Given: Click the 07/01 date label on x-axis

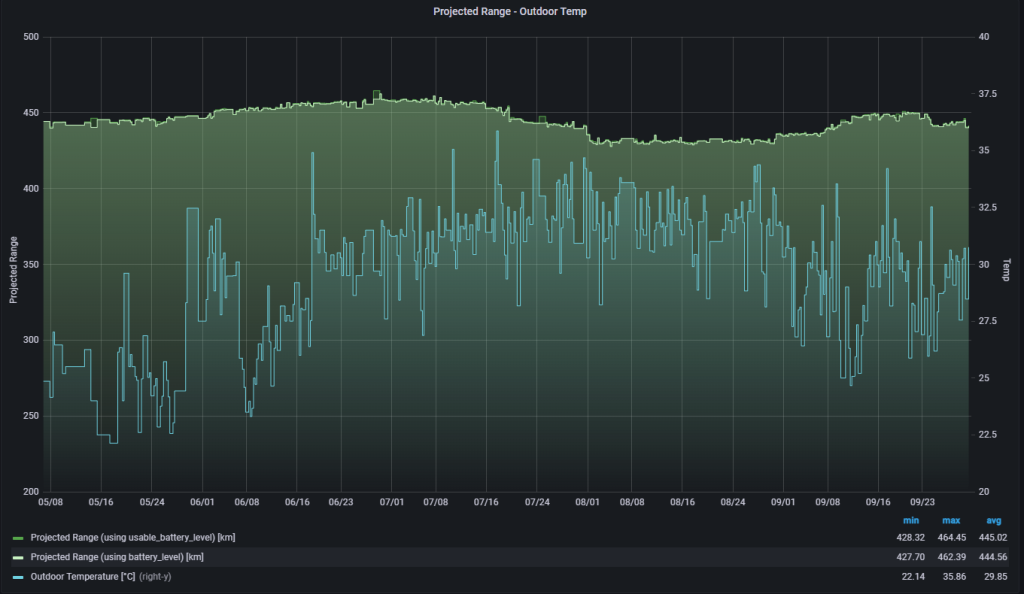Looking at the screenshot, I should (x=393, y=502).
